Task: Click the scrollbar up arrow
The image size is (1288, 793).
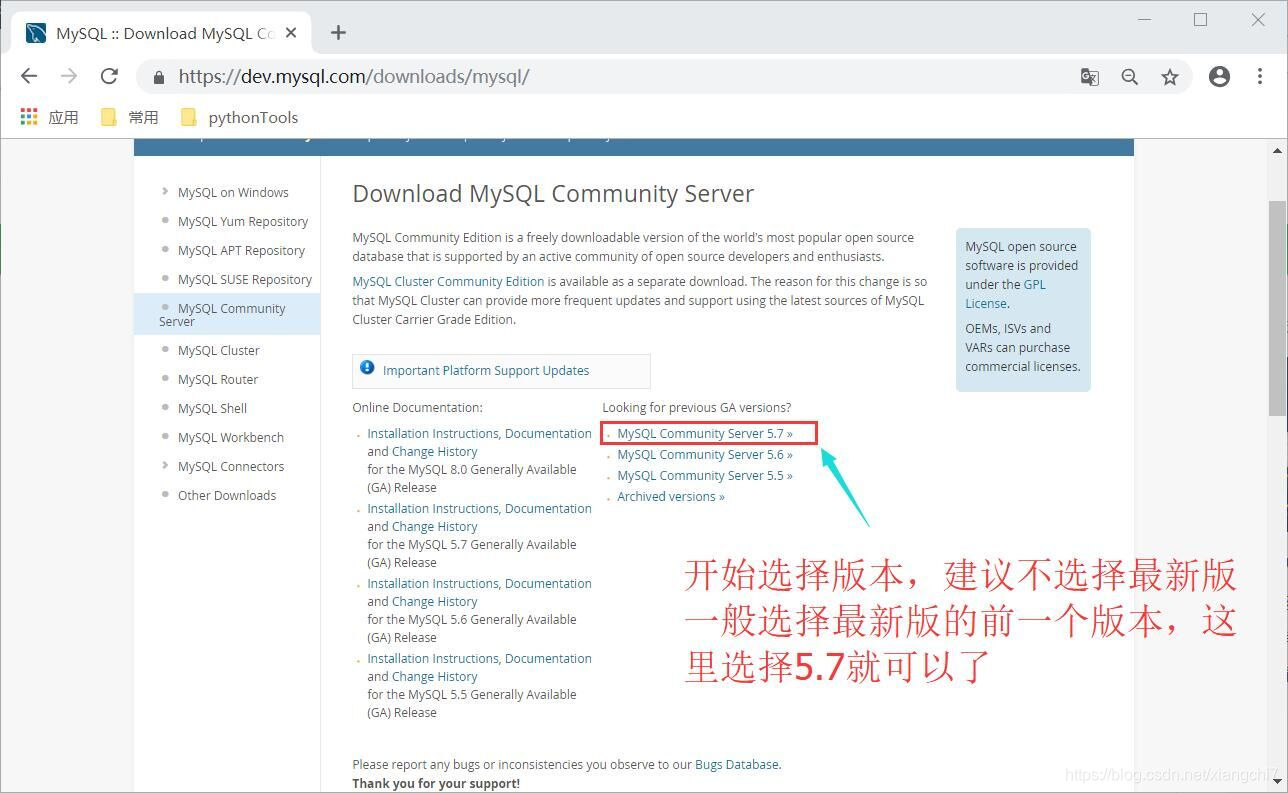Action: pos(1278,150)
